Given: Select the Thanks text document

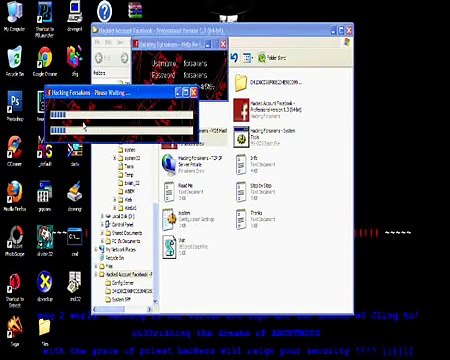Looking at the screenshot, I should coord(255,219).
